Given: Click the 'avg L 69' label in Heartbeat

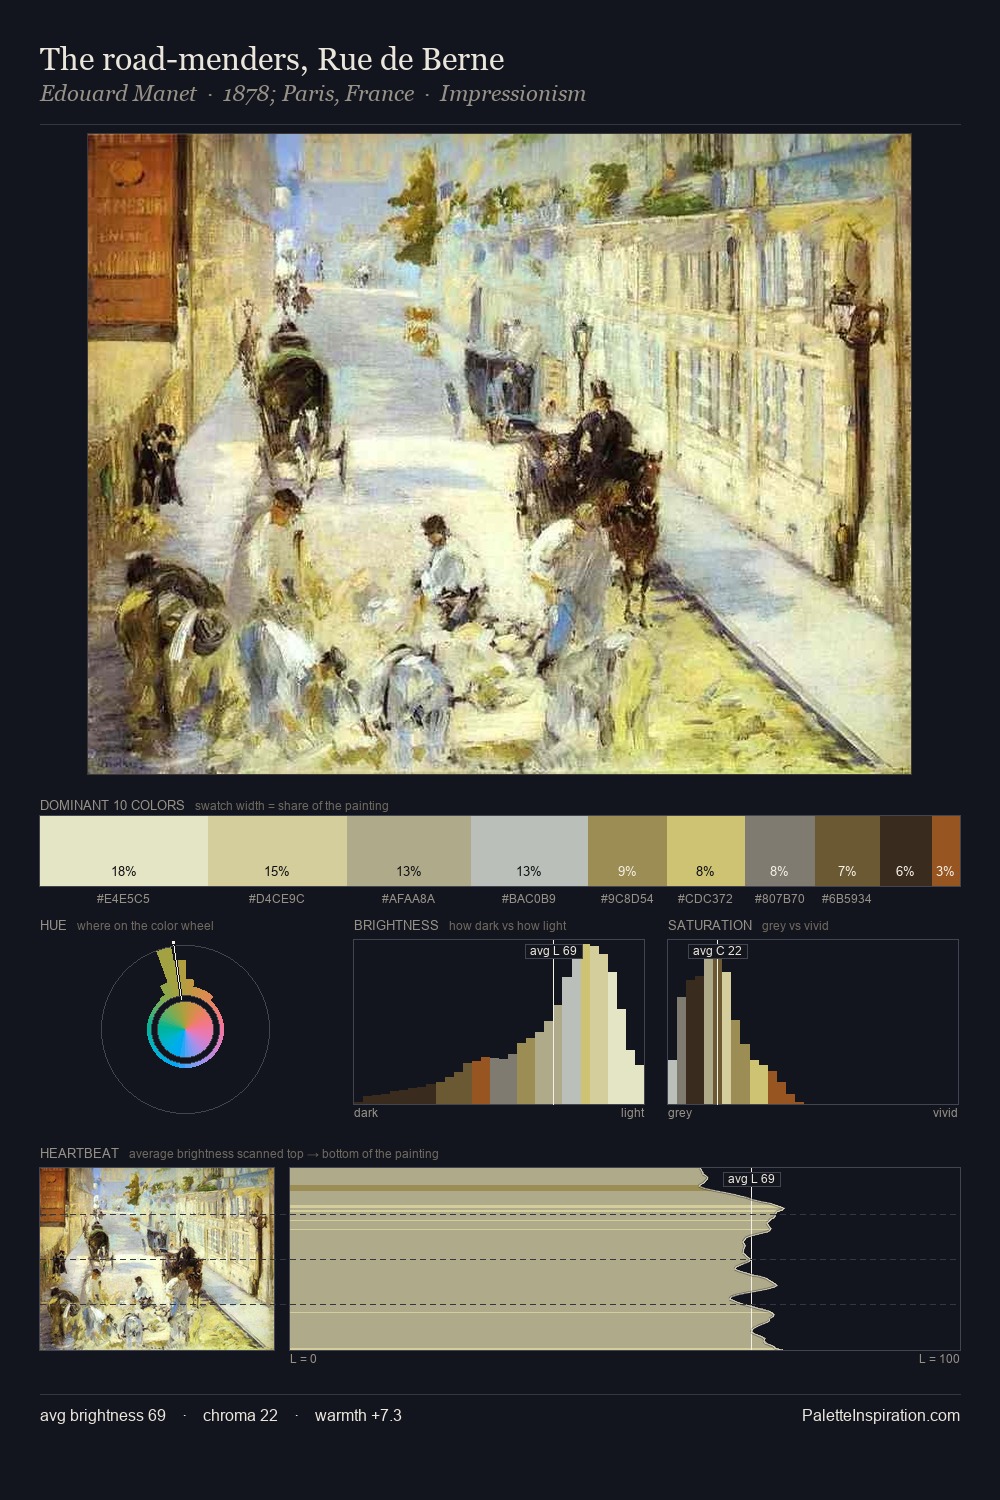Looking at the screenshot, I should tap(752, 1179).
